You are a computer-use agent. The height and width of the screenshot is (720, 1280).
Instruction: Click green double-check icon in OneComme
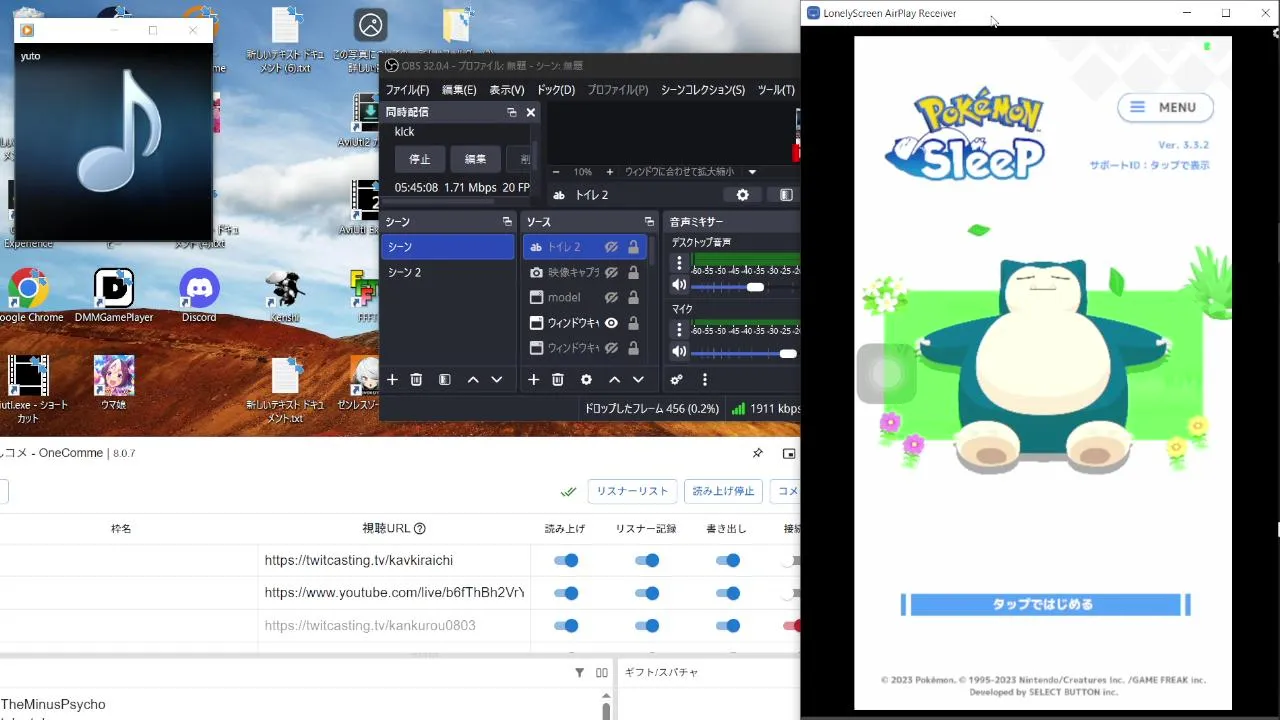(x=568, y=492)
